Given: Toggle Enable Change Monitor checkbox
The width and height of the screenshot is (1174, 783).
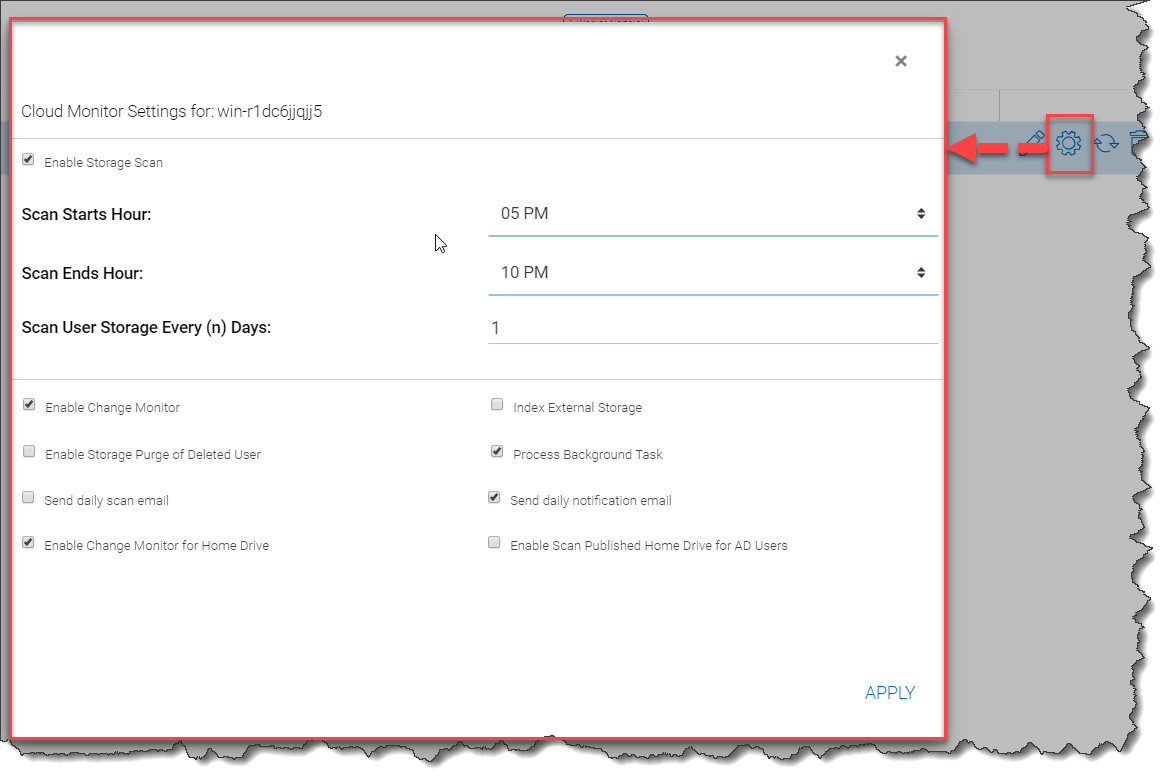Looking at the screenshot, I should [29, 404].
